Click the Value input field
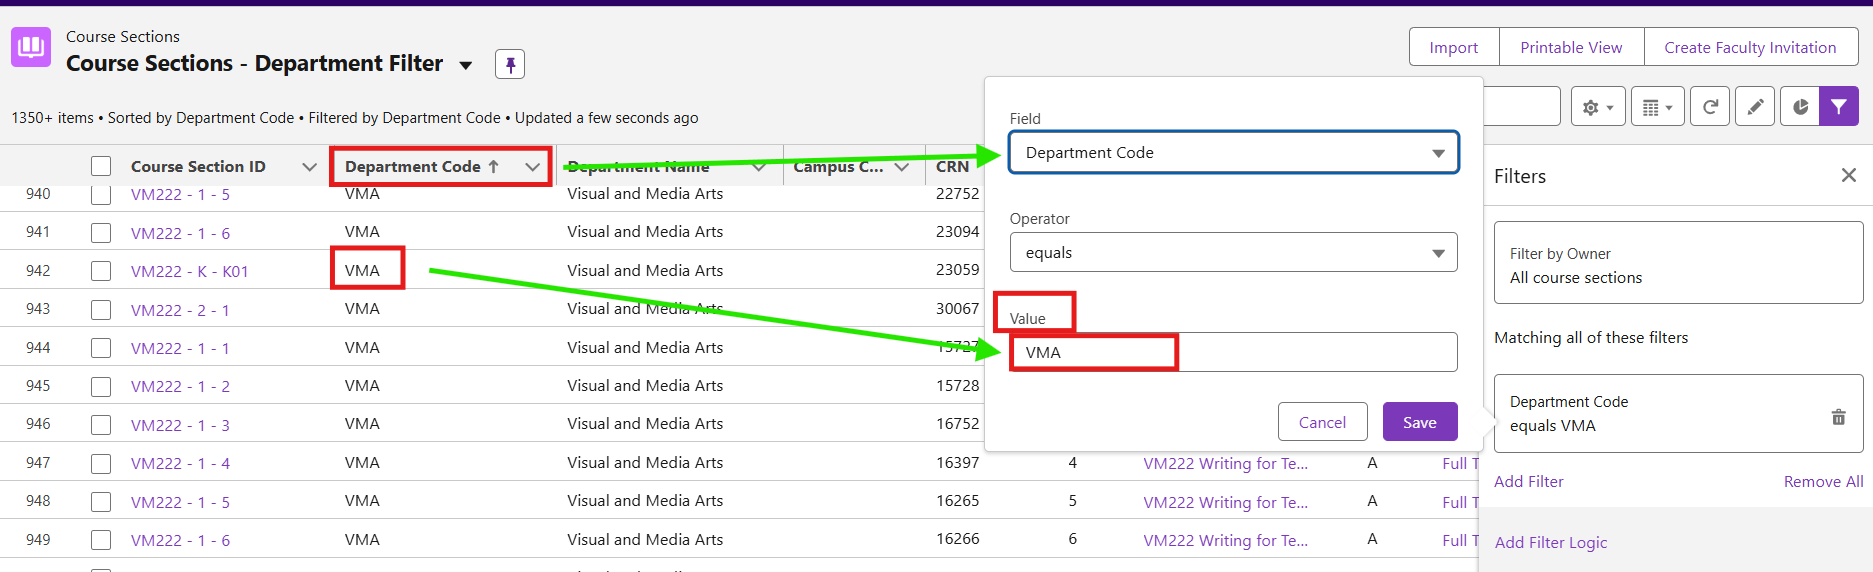 [x=1233, y=353]
